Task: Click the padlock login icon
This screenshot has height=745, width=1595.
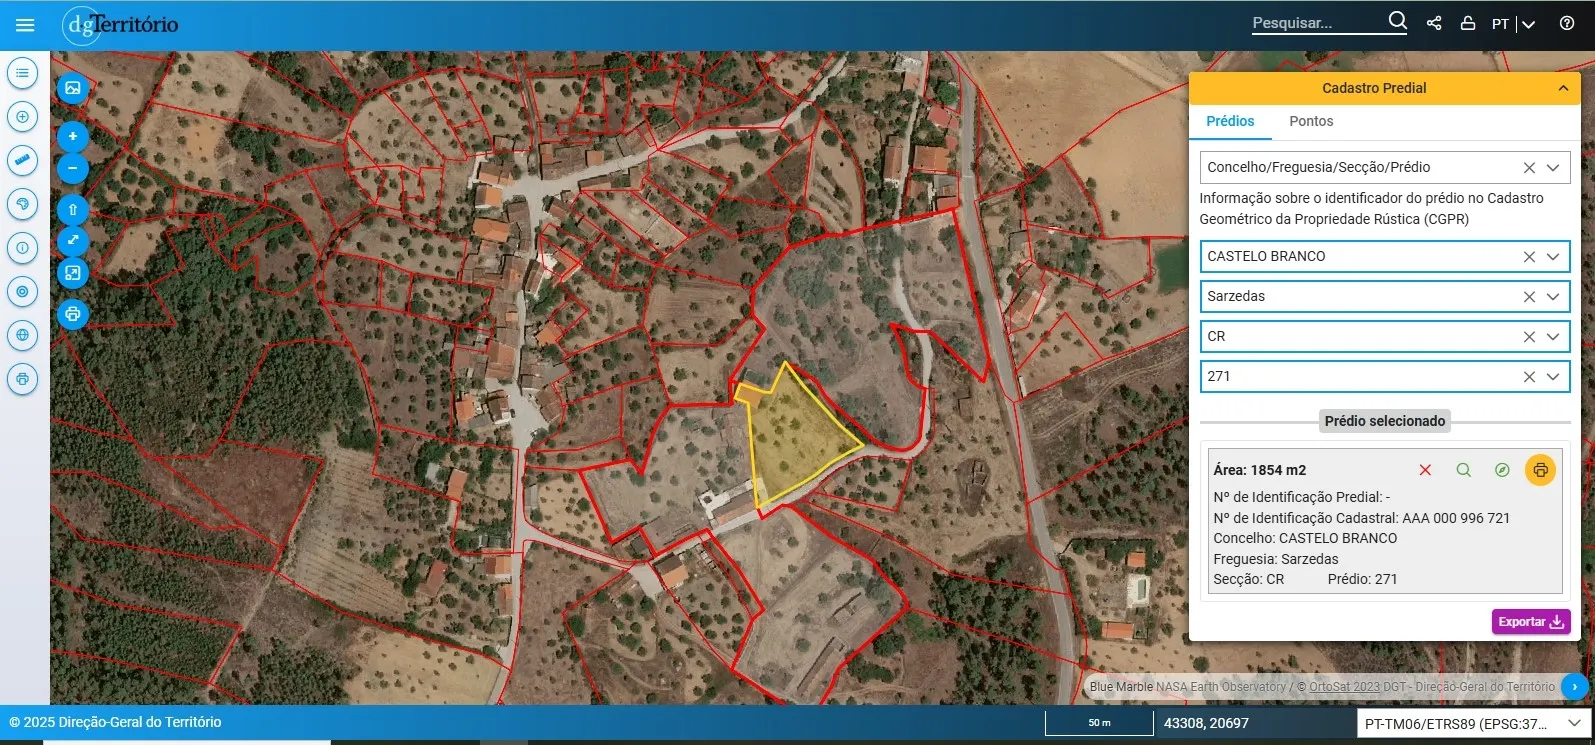Action: click(1468, 23)
